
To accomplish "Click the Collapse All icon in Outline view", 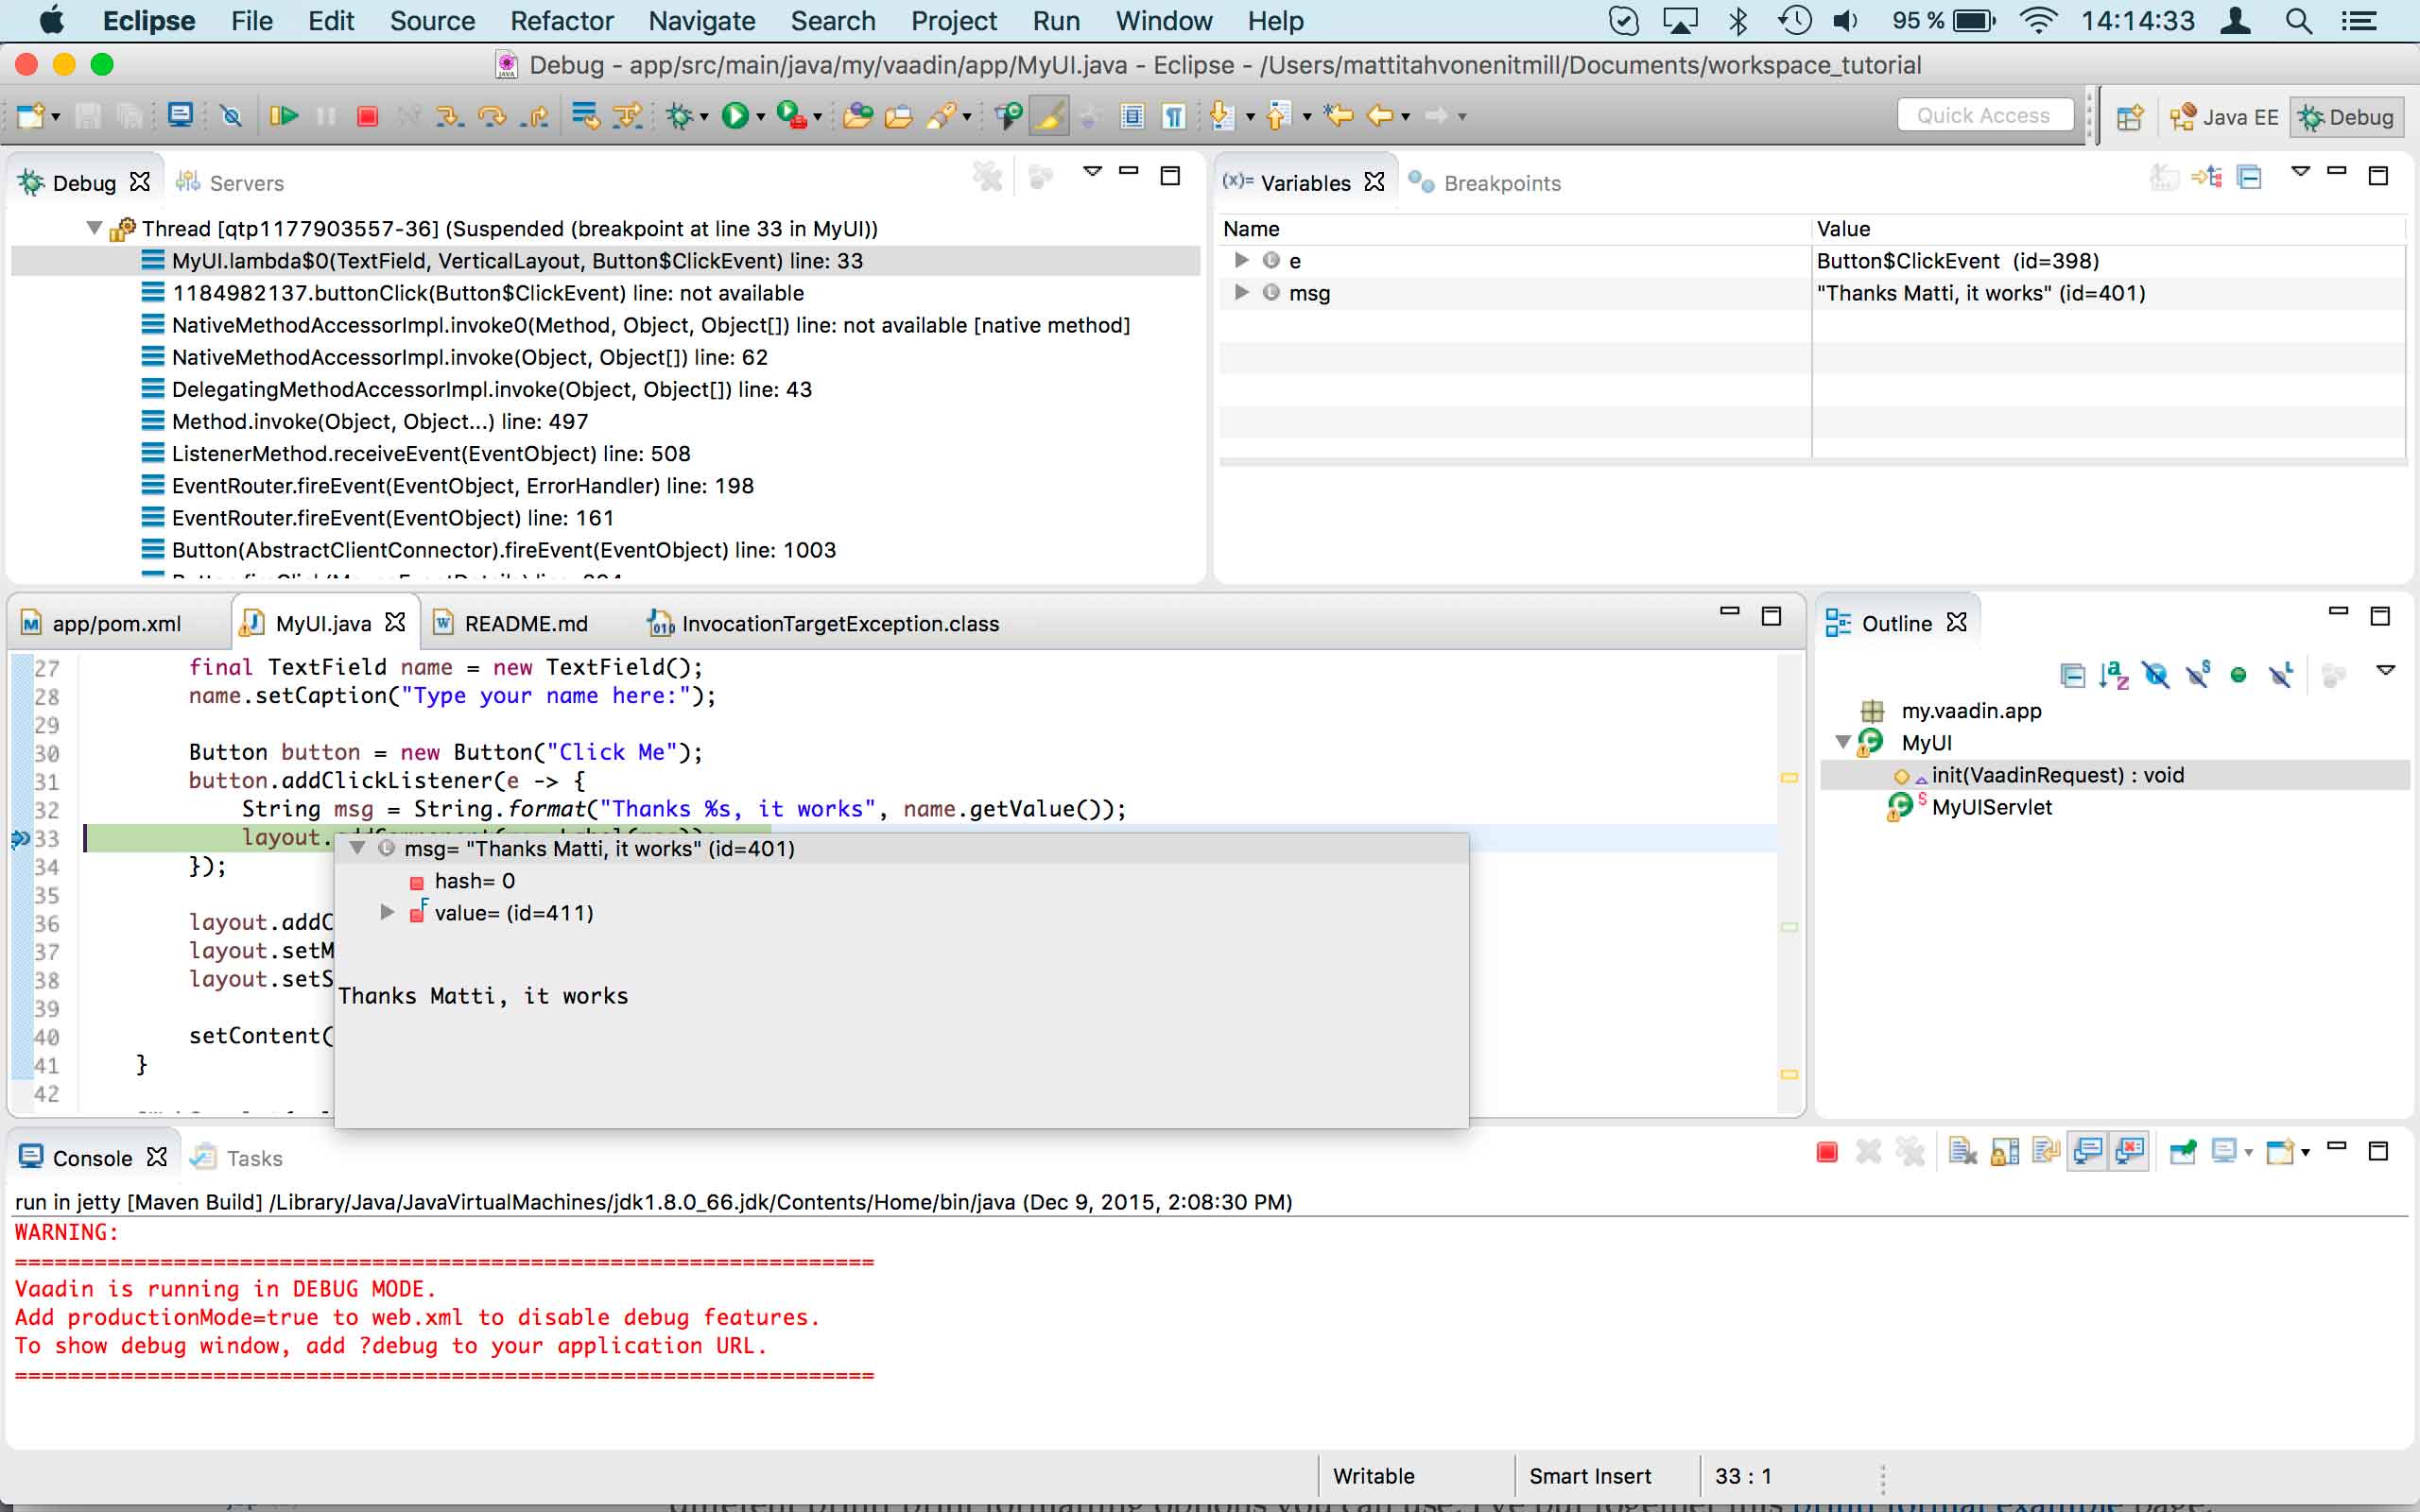I will pos(2072,676).
